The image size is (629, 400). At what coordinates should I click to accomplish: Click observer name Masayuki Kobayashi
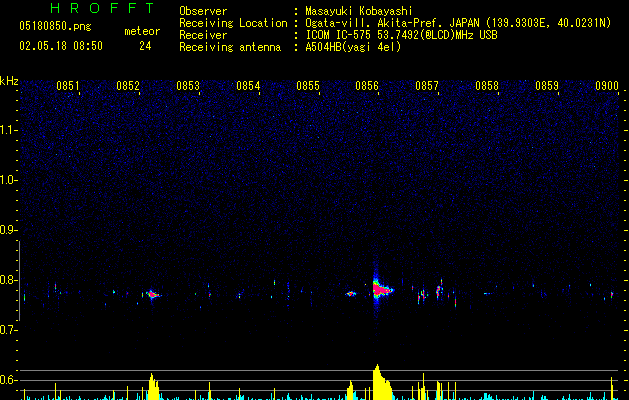click(359, 11)
